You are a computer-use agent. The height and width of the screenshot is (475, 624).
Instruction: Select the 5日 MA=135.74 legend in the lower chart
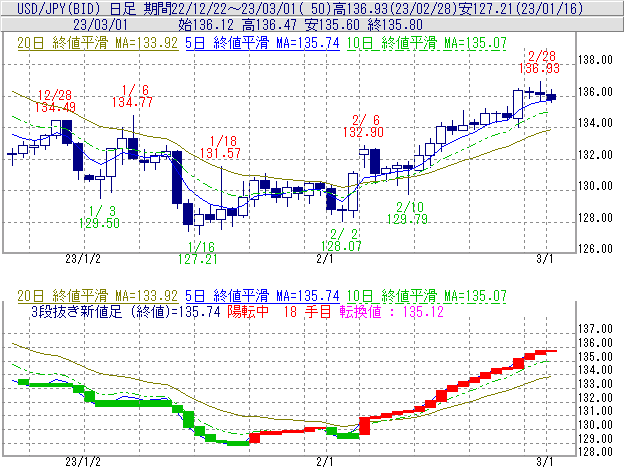pos(262,296)
